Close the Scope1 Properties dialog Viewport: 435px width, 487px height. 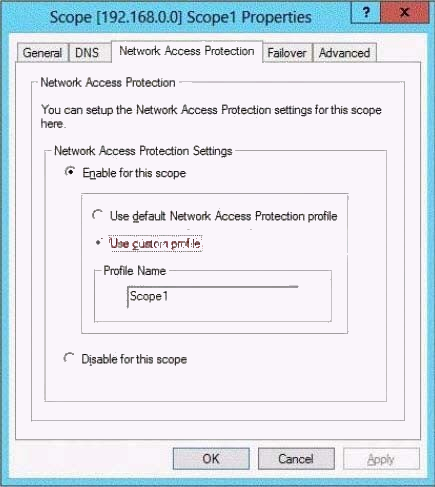pyautogui.click(x=405, y=13)
